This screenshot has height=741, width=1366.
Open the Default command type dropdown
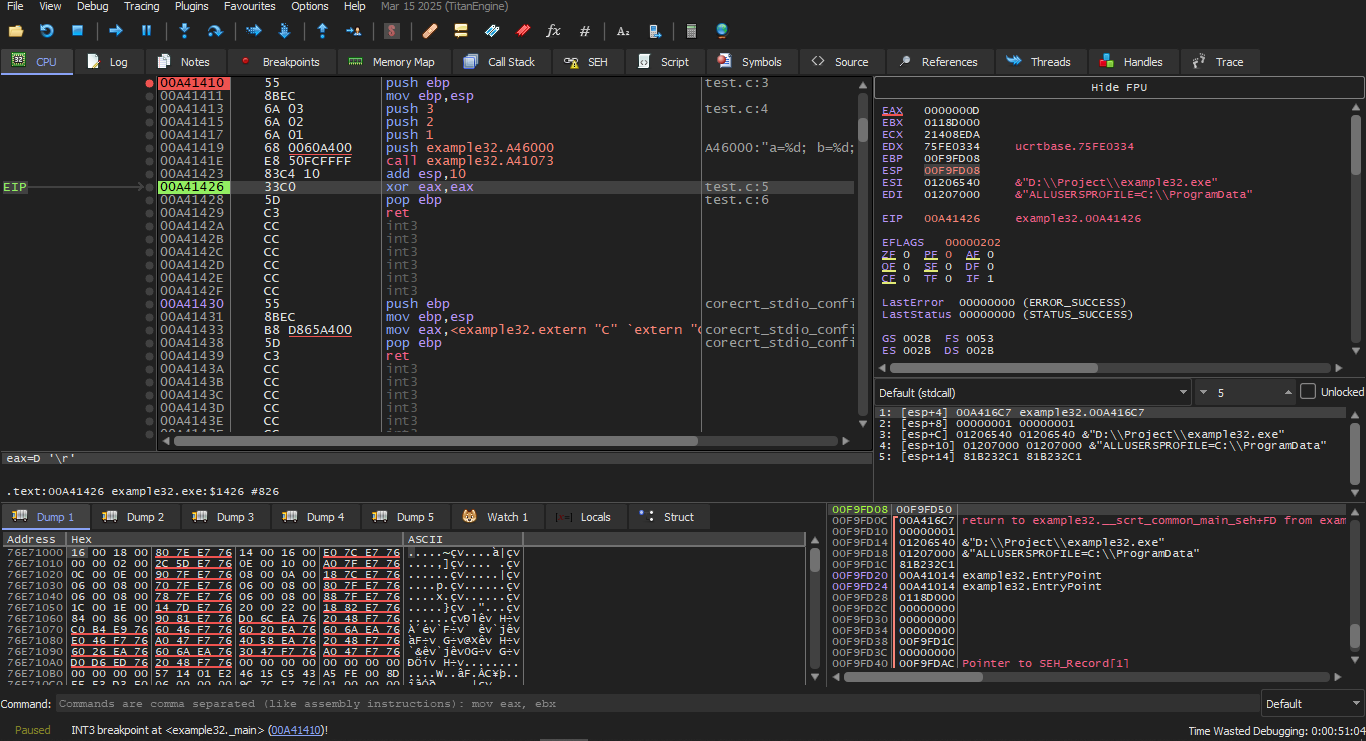point(1311,704)
